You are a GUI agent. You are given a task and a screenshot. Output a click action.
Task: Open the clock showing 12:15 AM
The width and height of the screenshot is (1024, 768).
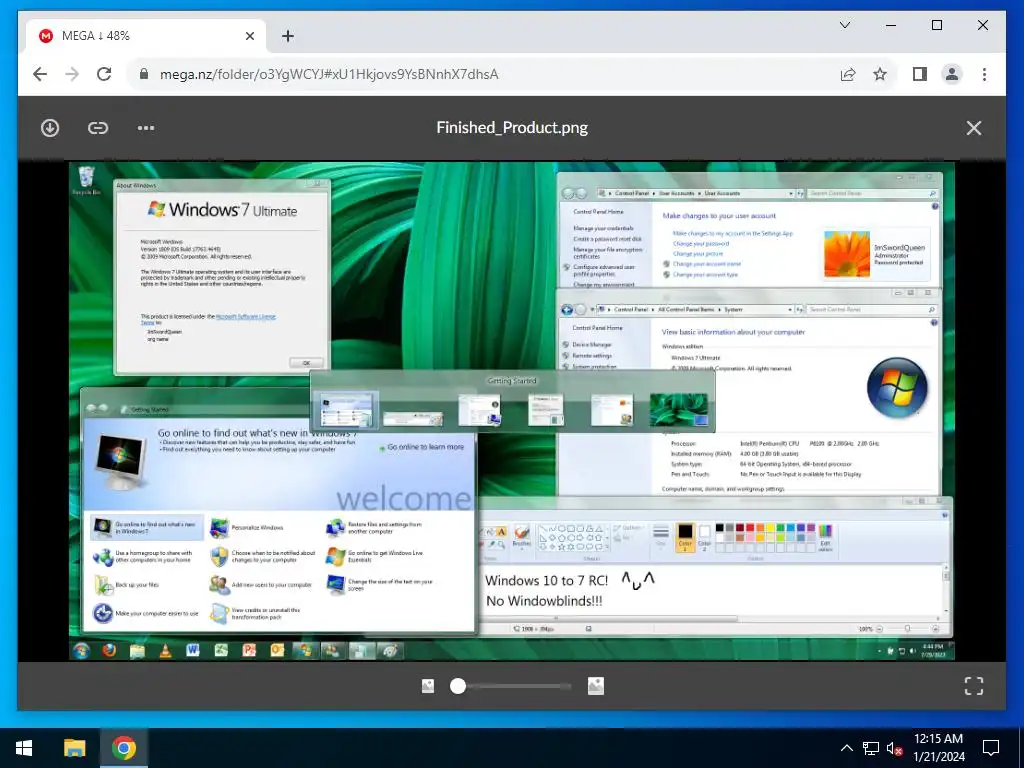(x=938, y=748)
